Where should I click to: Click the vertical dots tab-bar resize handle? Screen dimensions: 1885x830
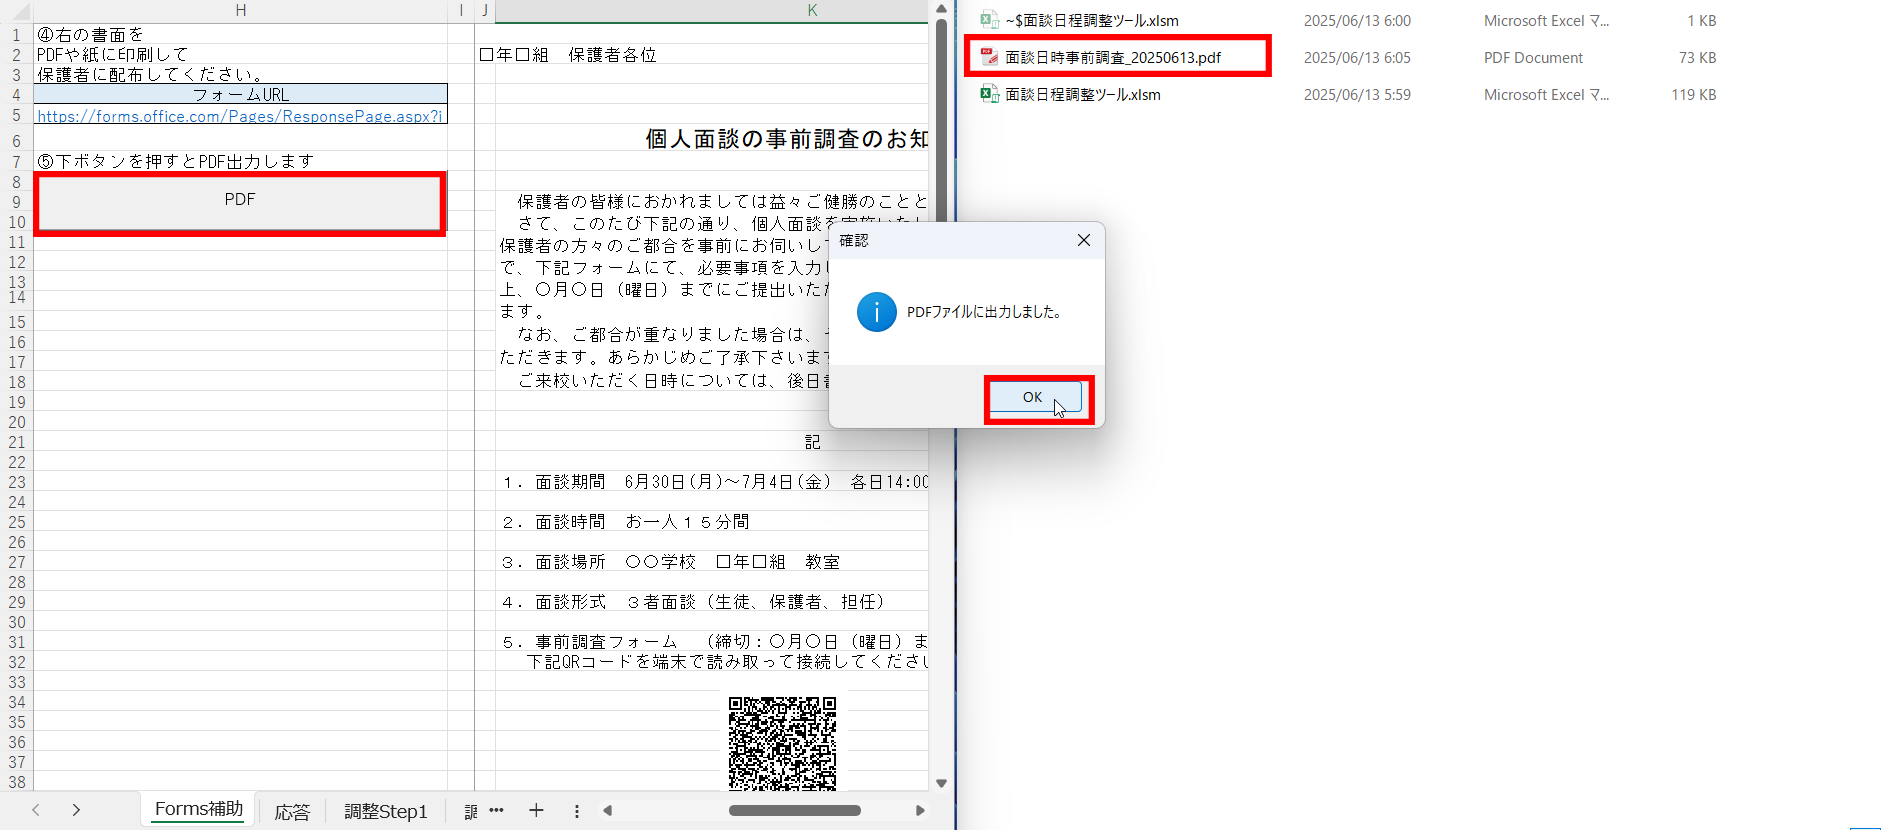[576, 811]
